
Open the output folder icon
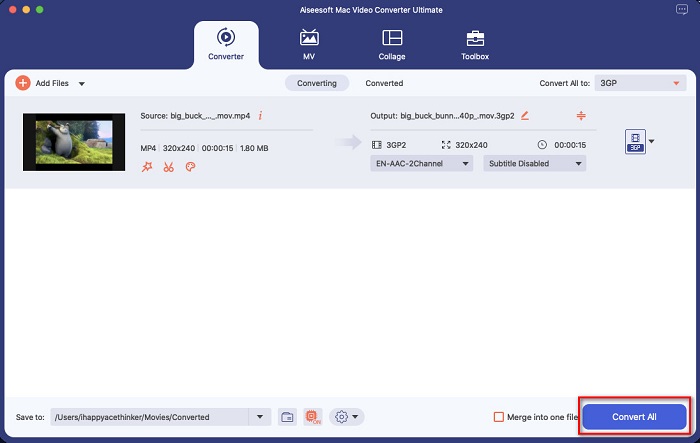coord(287,417)
